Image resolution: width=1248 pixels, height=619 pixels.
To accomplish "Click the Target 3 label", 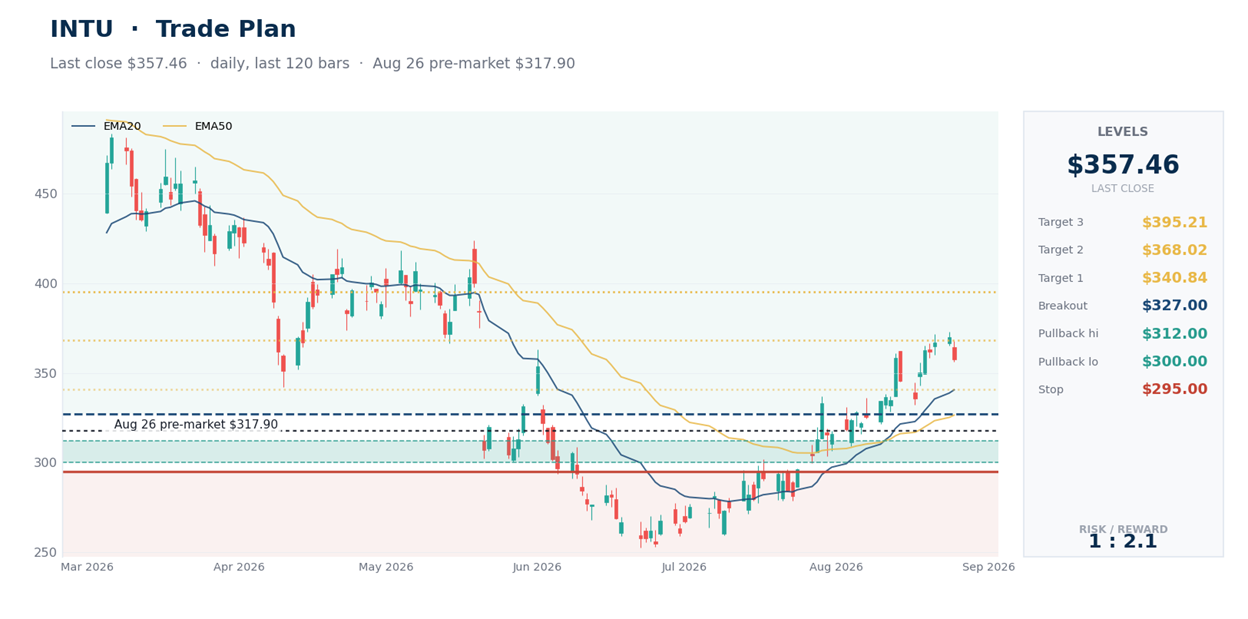I will click(1061, 222).
